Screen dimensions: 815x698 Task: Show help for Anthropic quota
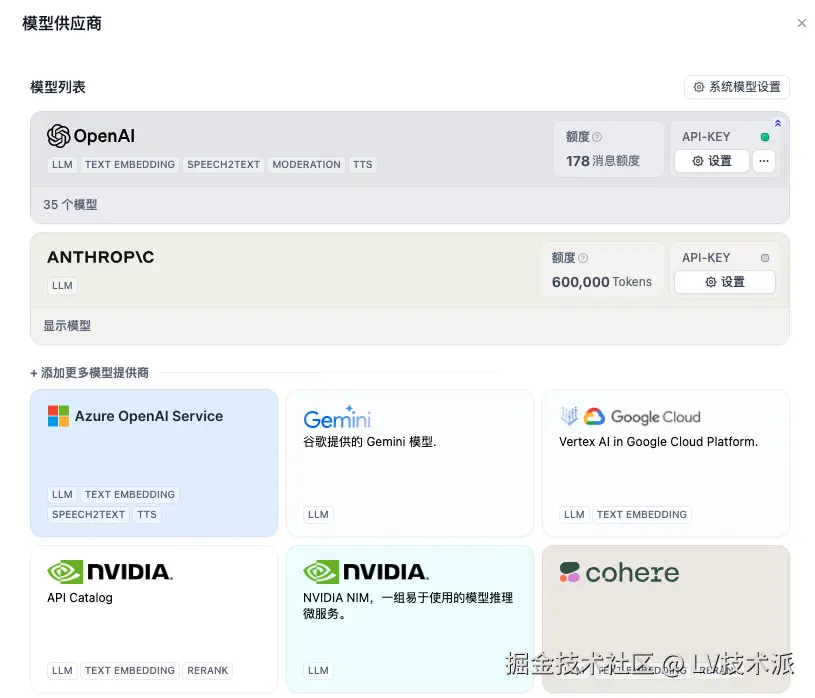pos(583,258)
